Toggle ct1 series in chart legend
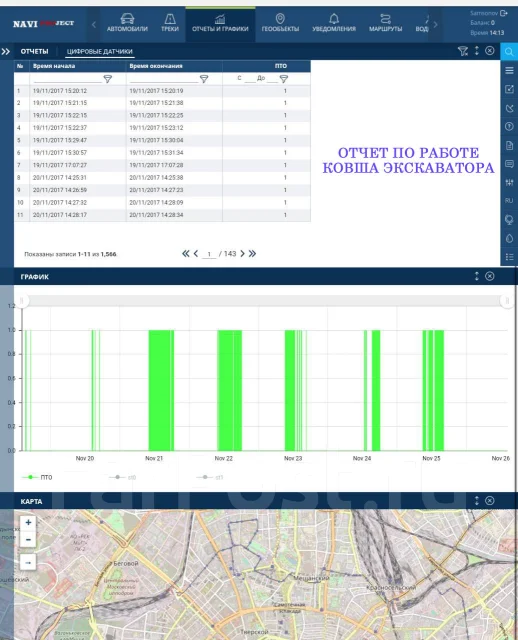Image resolution: width=518 pixels, height=640 pixels. tap(210, 477)
